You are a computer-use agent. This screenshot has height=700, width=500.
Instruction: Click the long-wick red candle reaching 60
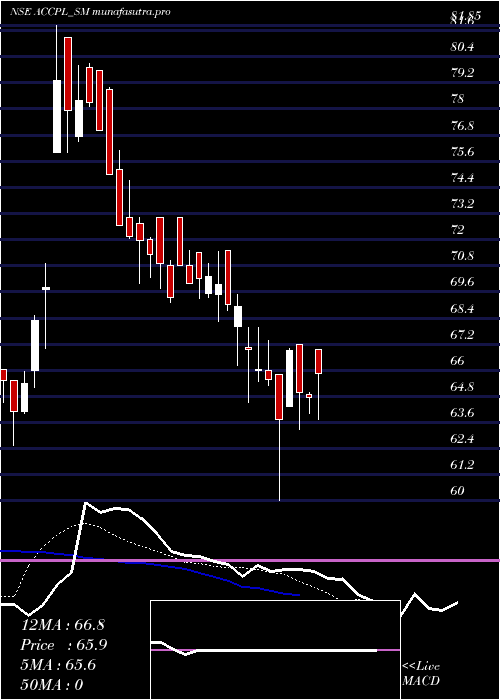[x=279, y=397]
